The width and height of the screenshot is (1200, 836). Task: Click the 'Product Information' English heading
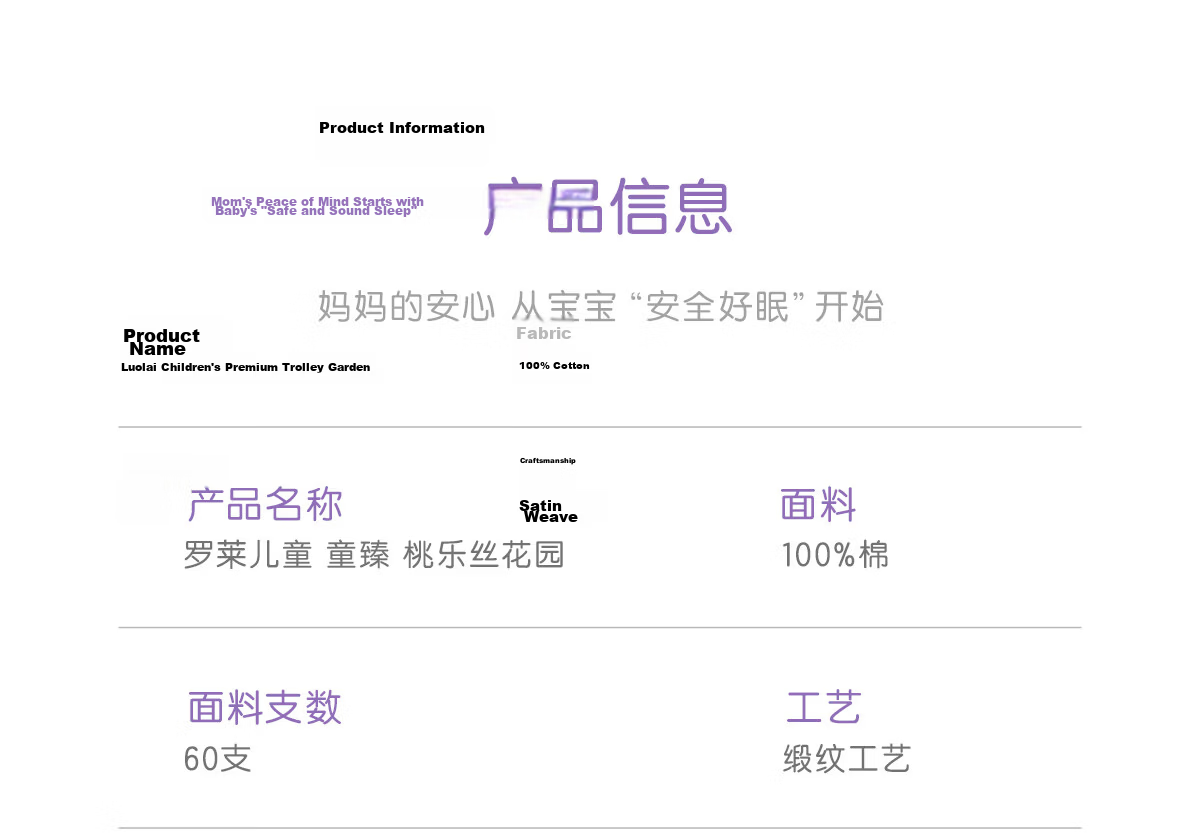coord(402,128)
